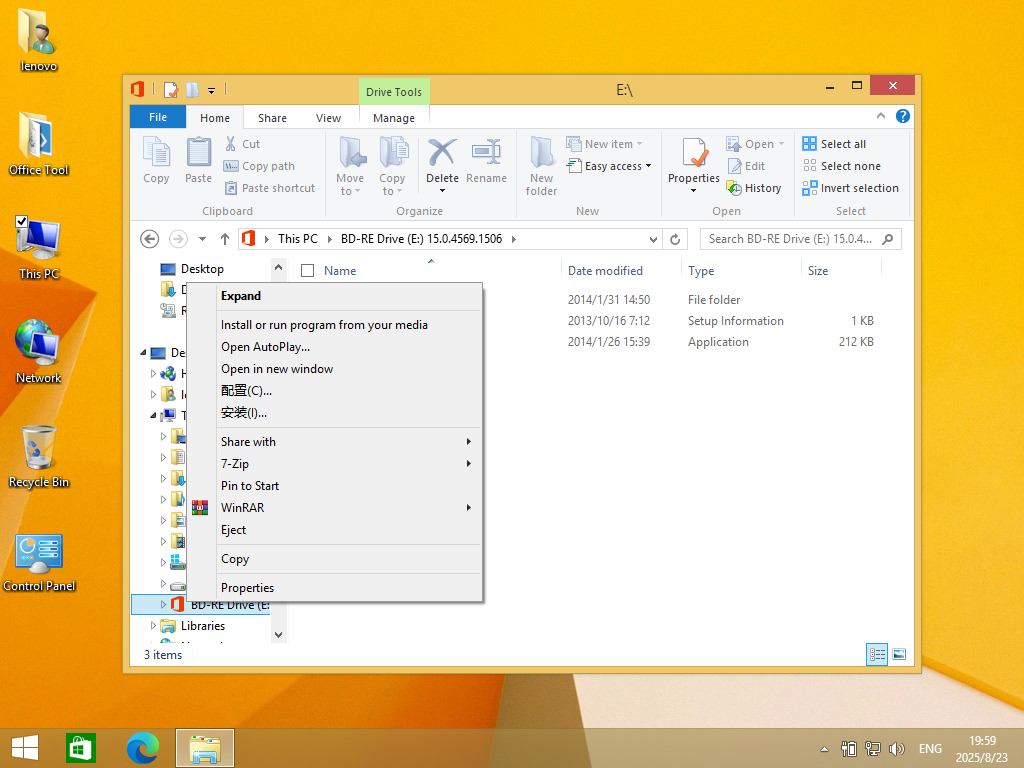Click the Refresh button beside address bar
Image resolution: width=1024 pixels, height=768 pixels.
coord(676,239)
